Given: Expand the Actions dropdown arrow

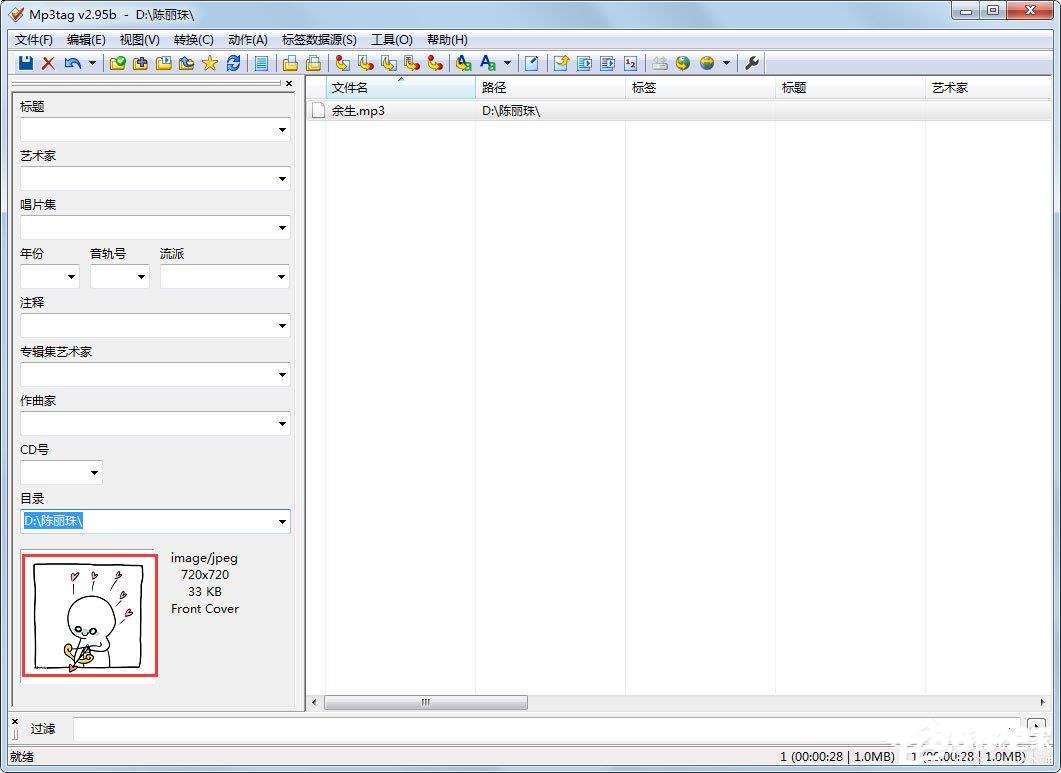Looking at the screenshot, I should click(507, 63).
